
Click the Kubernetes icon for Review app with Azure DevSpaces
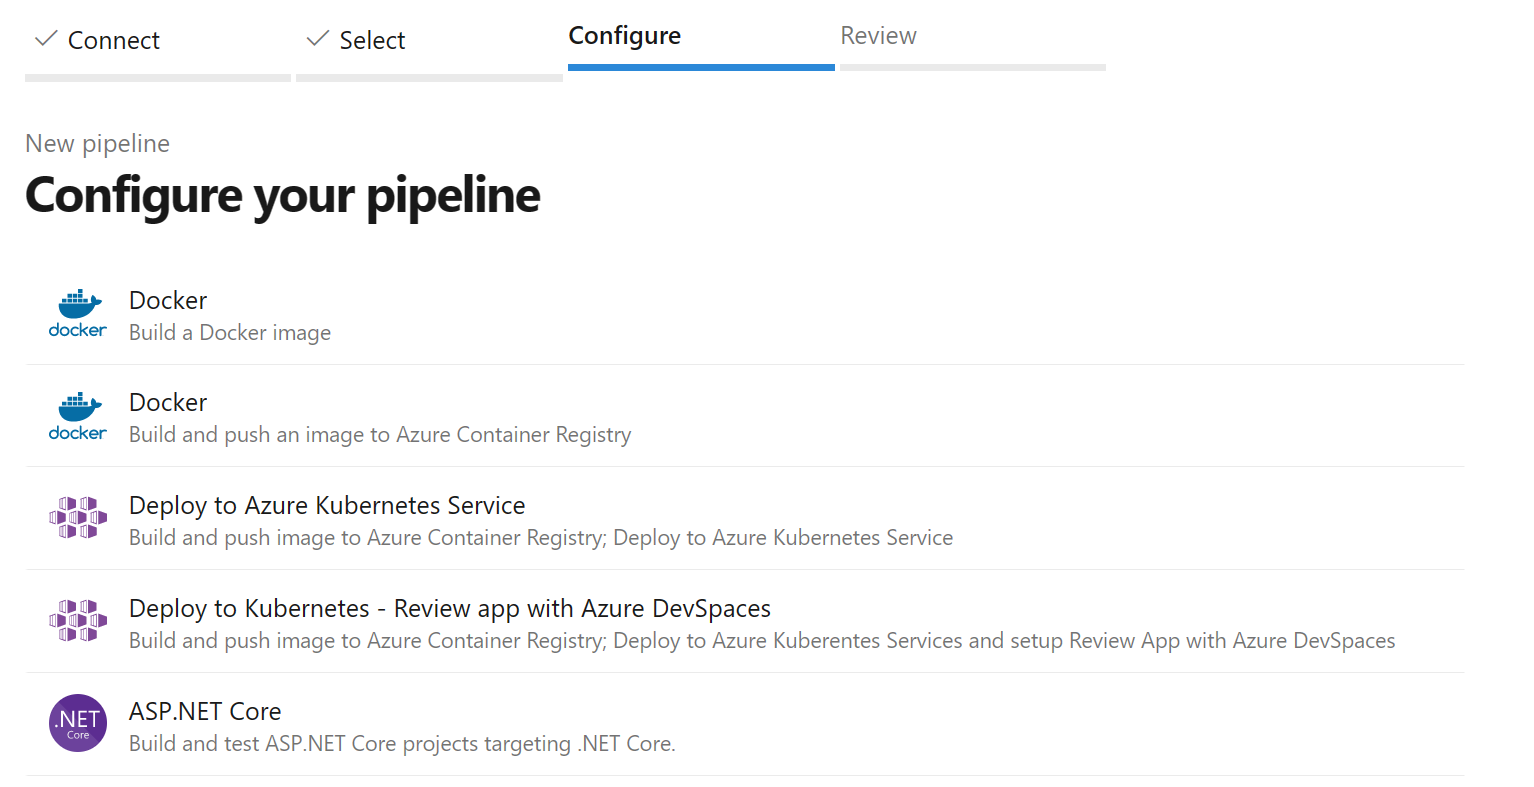(x=78, y=621)
